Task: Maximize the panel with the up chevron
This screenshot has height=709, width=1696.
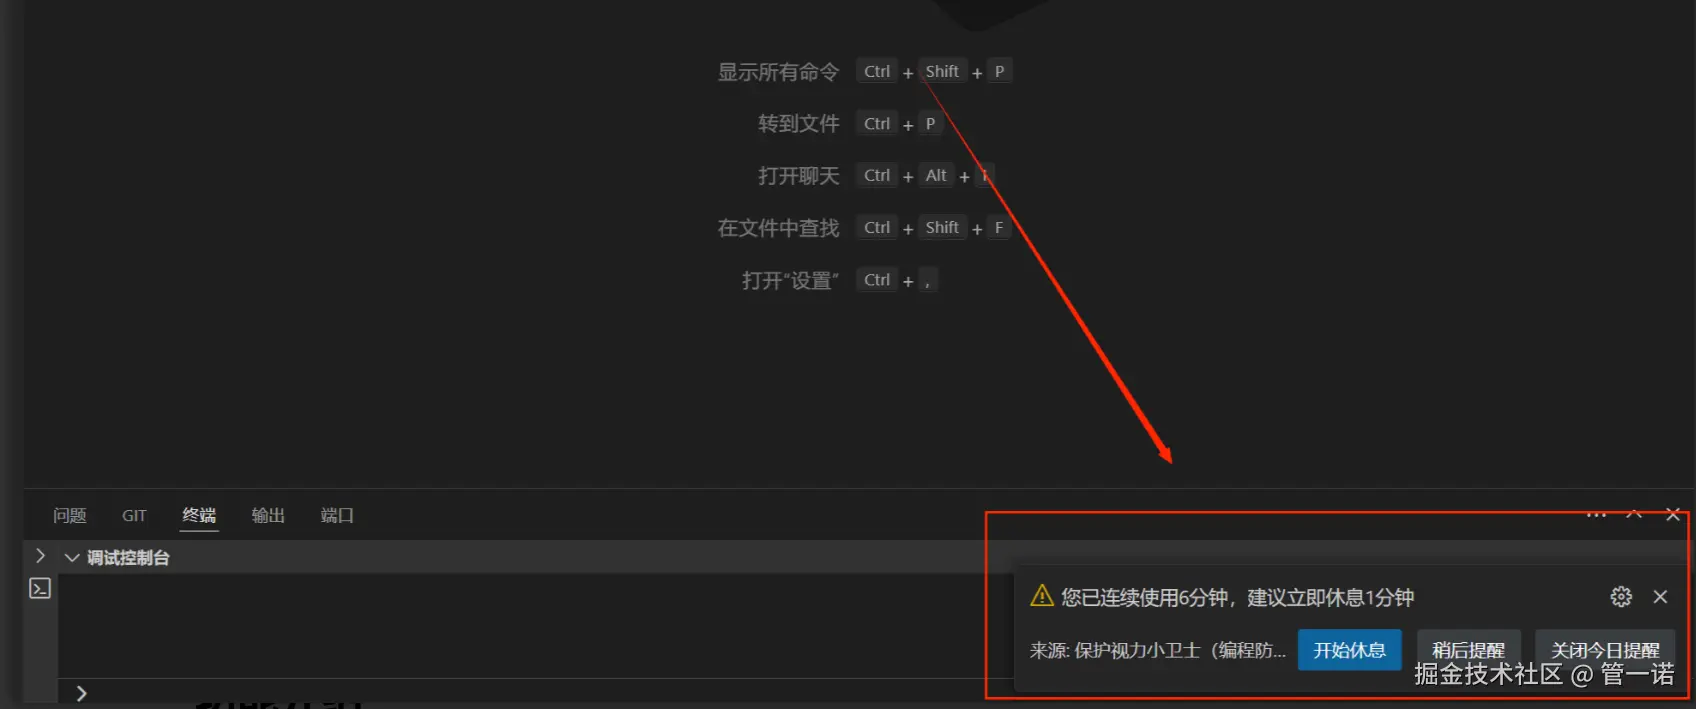Action: 1634,514
